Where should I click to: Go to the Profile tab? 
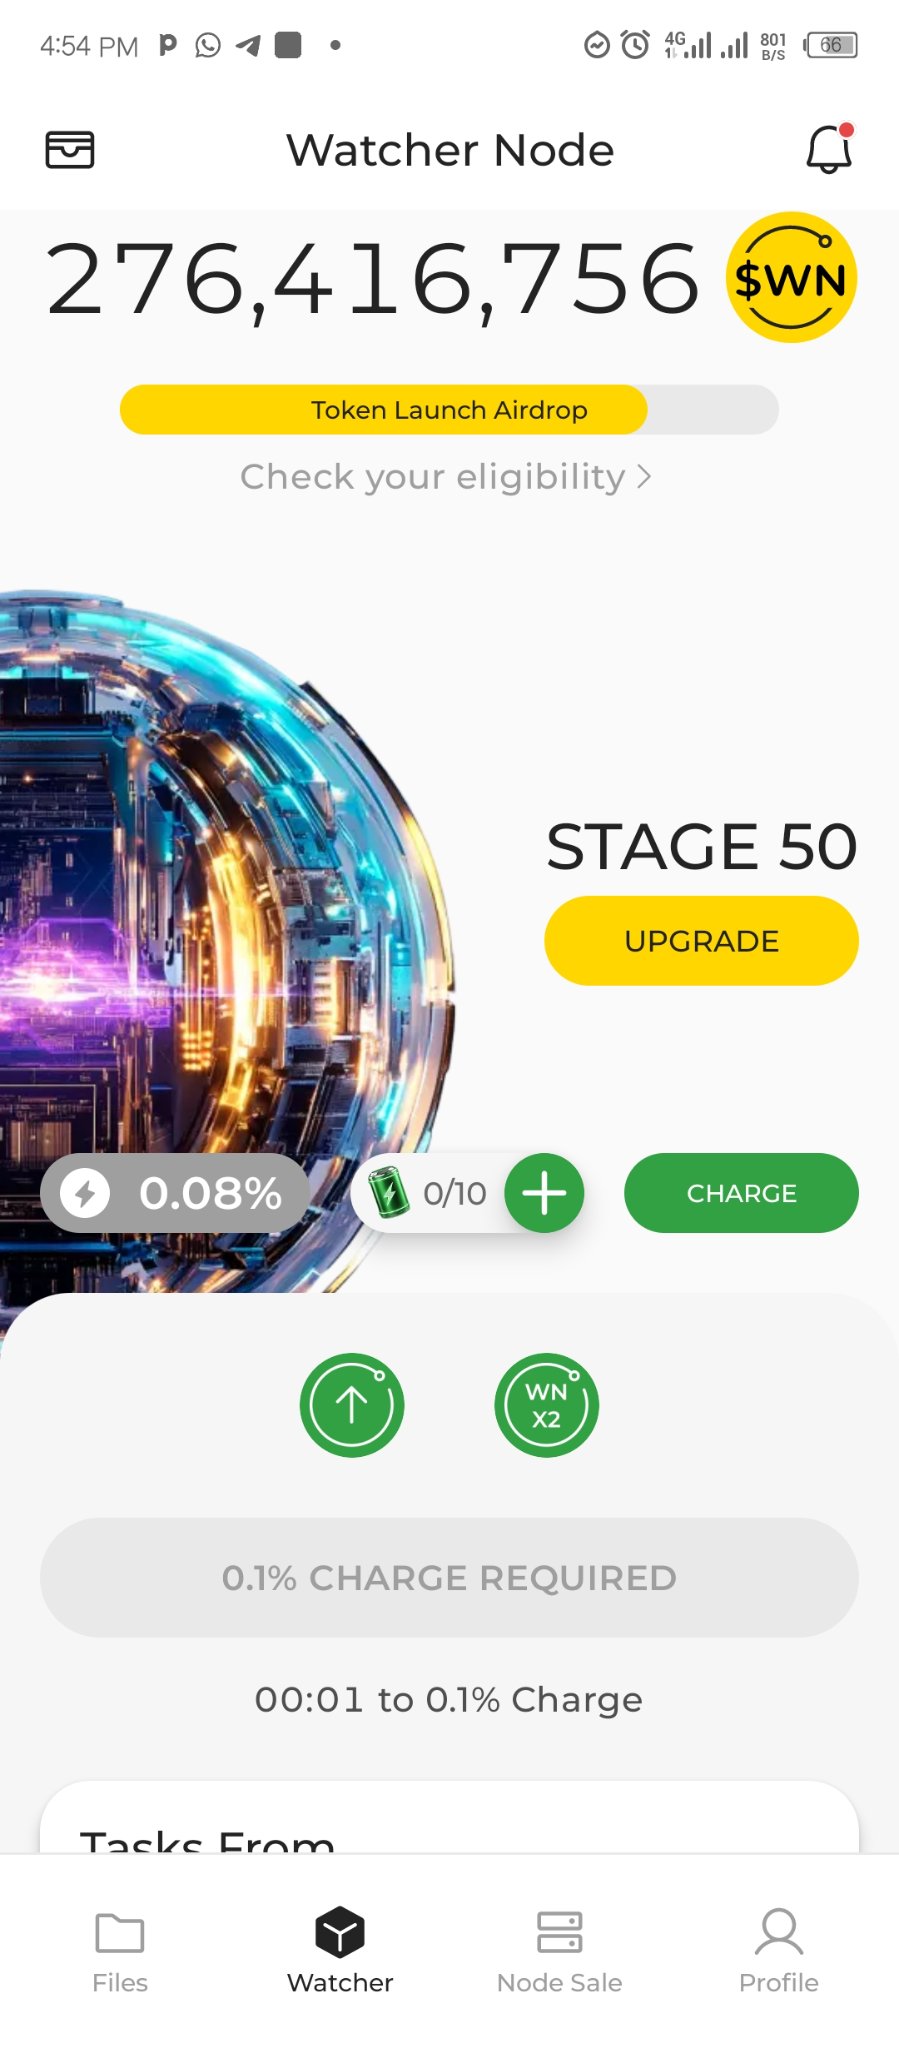pyautogui.click(x=779, y=1952)
